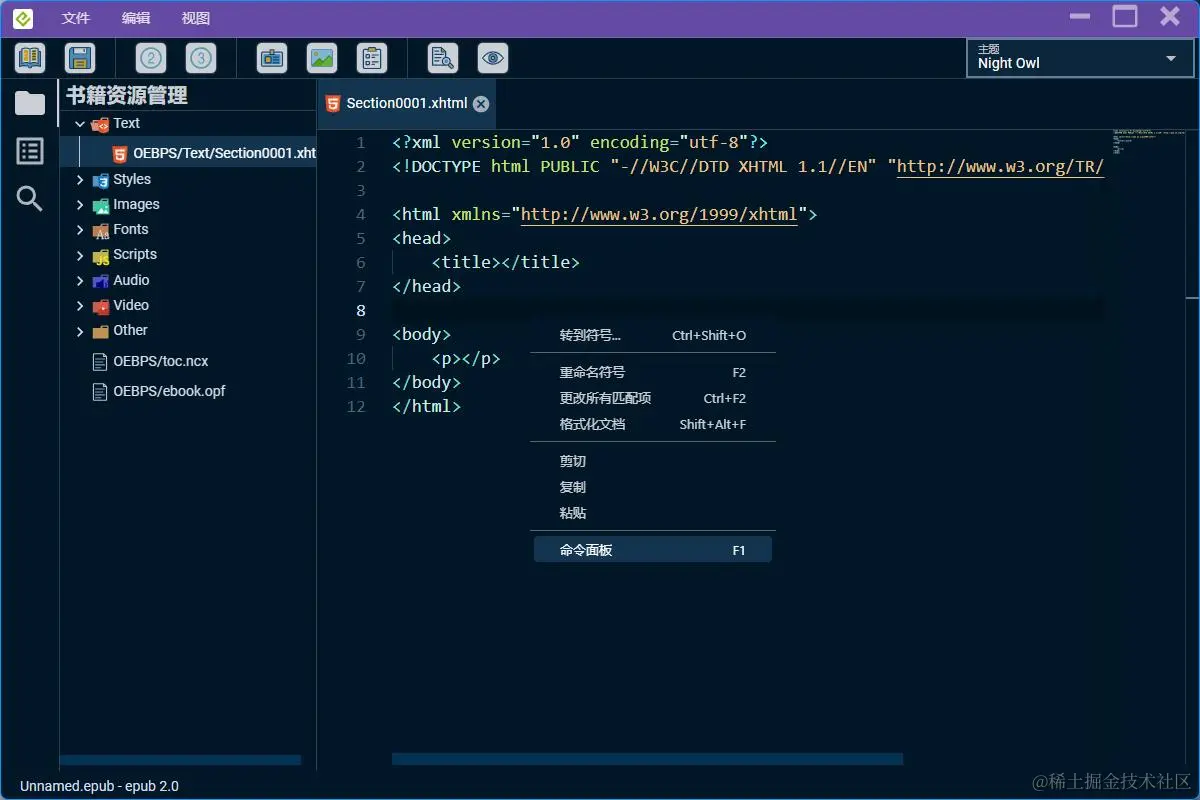This screenshot has height=800, width=1200.
Task: Expand the Audio folder chevron
Action: point(80,281)
